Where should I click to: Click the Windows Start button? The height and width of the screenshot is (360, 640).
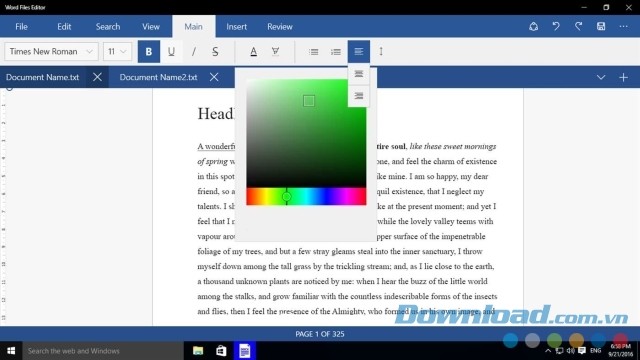11,351
